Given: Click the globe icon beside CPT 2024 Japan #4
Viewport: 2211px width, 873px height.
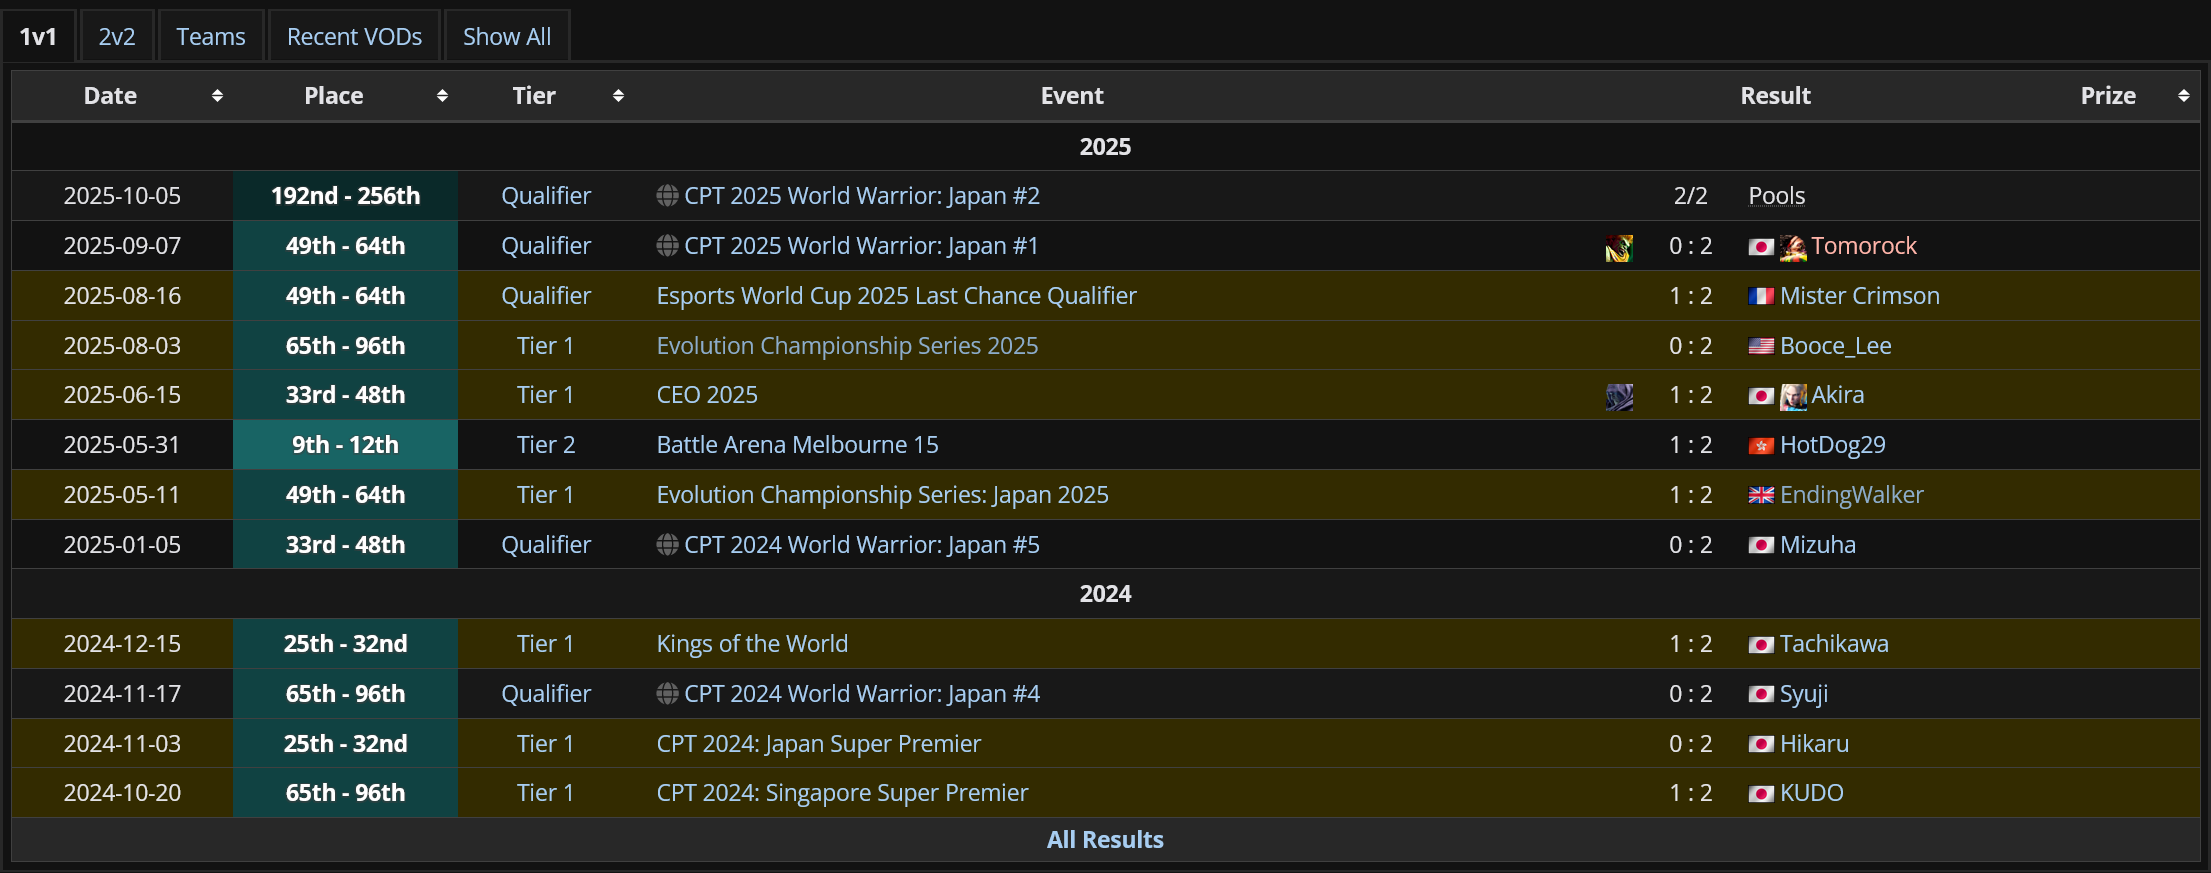Looking at the screenshot, I should (x=667, y=694).
